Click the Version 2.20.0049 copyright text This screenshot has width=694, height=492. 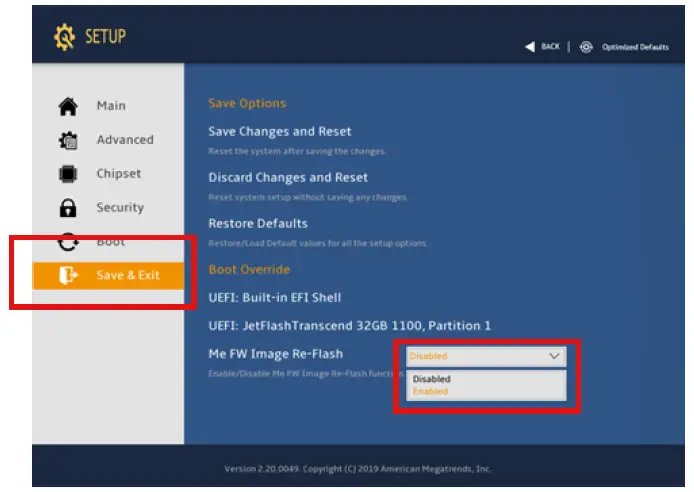358,469
